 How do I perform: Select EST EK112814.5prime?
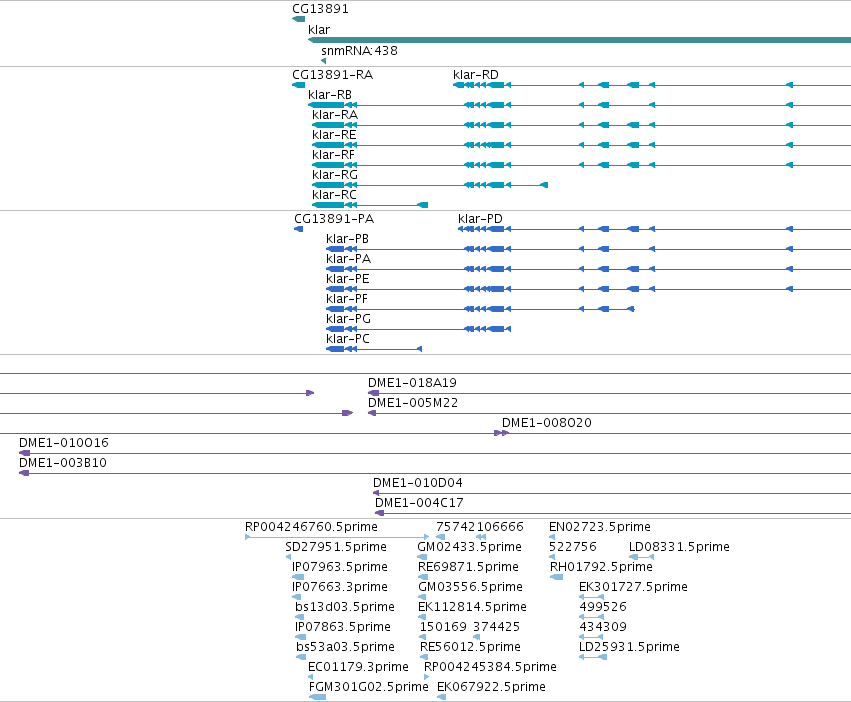pyautogui.click(x=472, y=607)
